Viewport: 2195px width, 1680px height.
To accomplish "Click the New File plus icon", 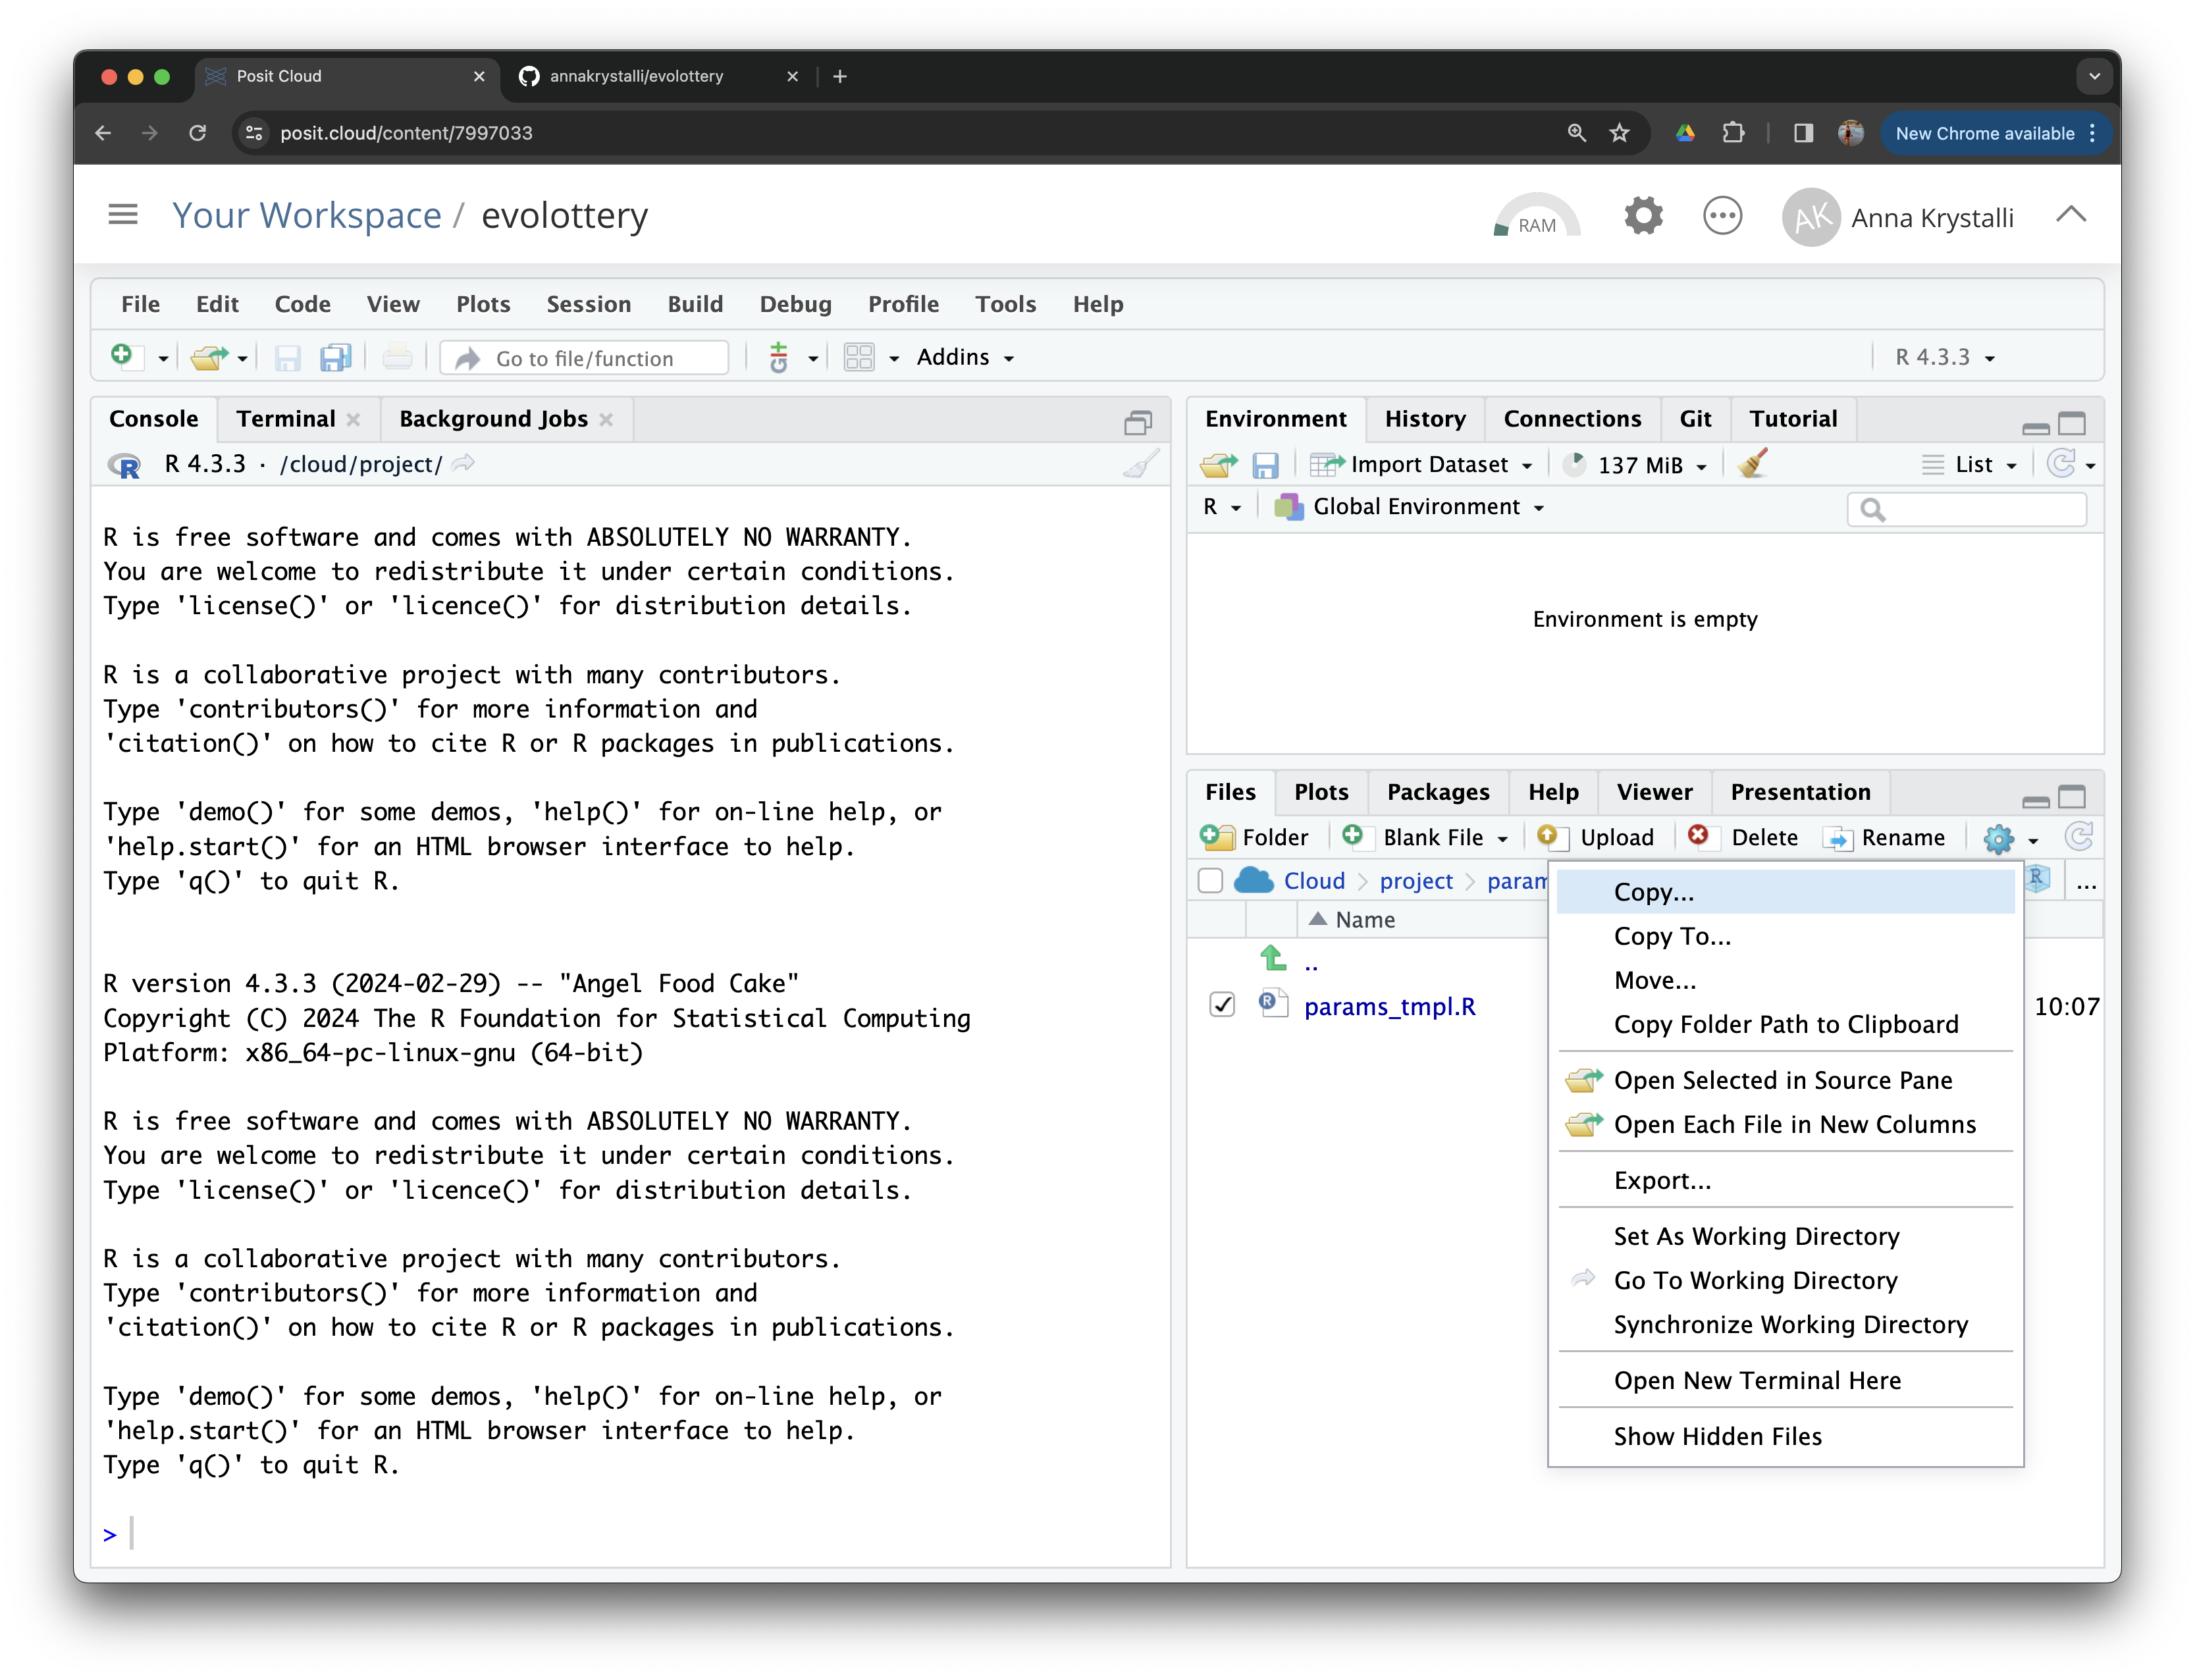I will pyautogui.click(x=122, y=356).
